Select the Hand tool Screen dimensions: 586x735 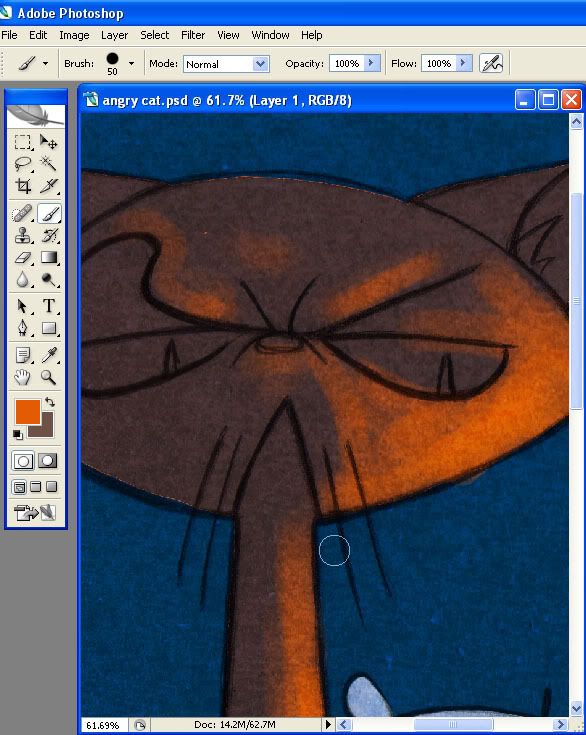pos(23,376)
